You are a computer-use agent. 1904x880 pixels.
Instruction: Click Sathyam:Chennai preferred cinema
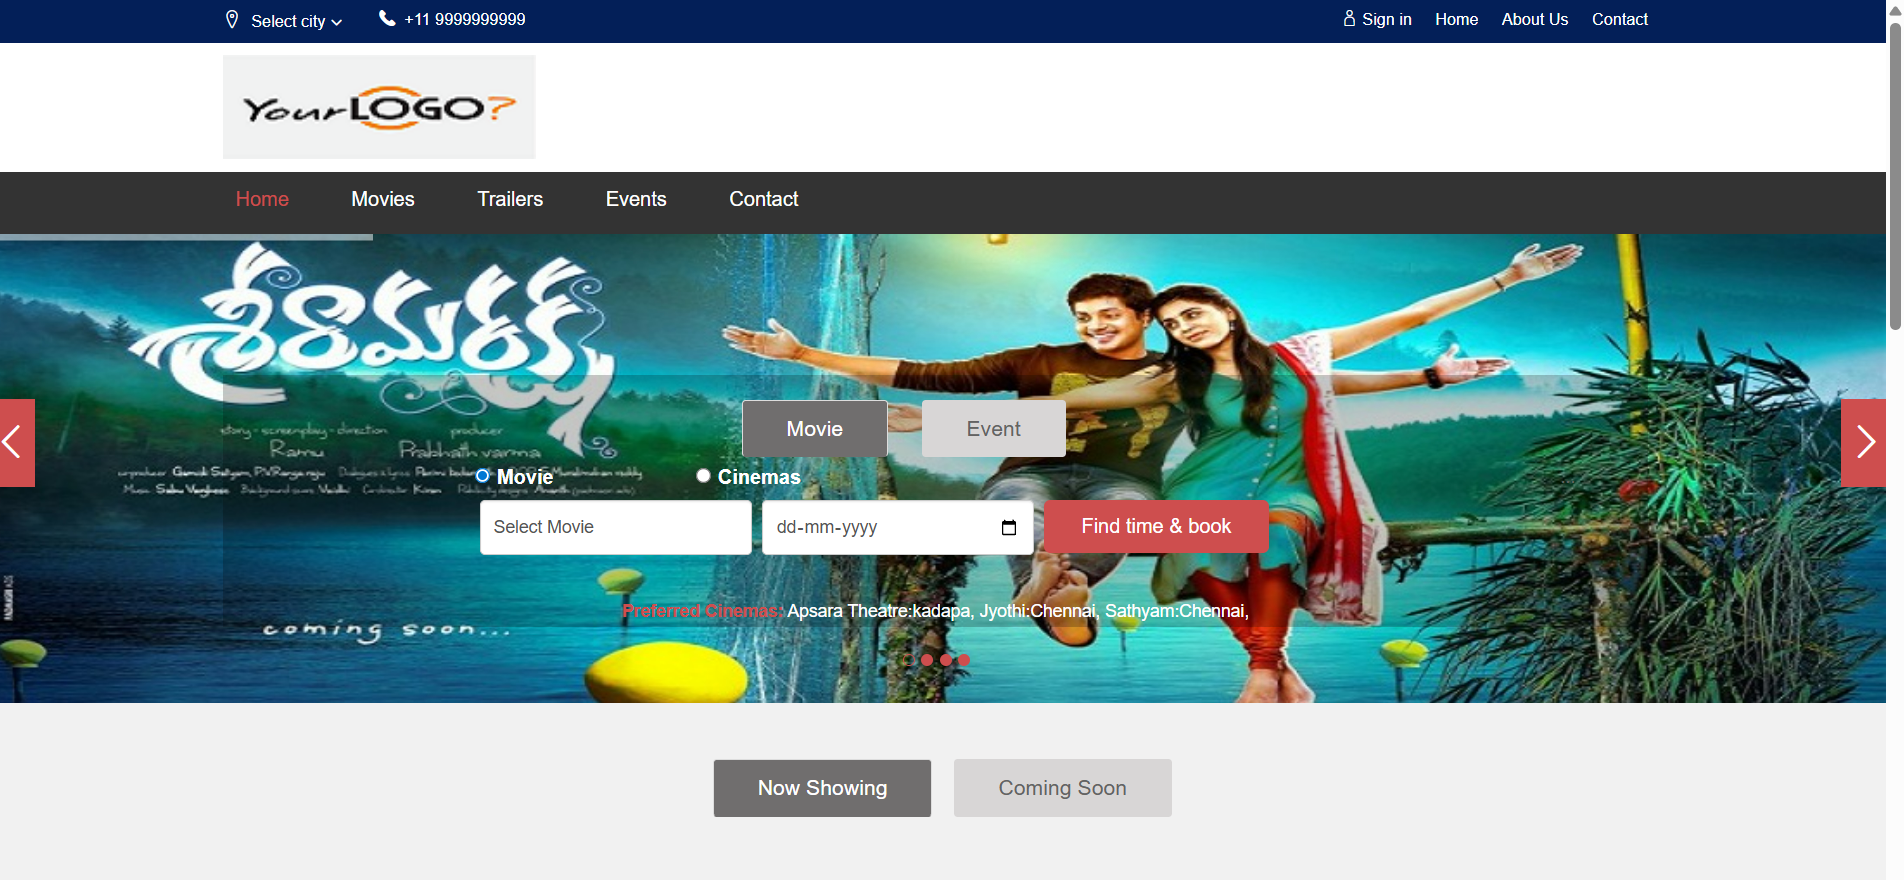click(x=1174, y=611)
